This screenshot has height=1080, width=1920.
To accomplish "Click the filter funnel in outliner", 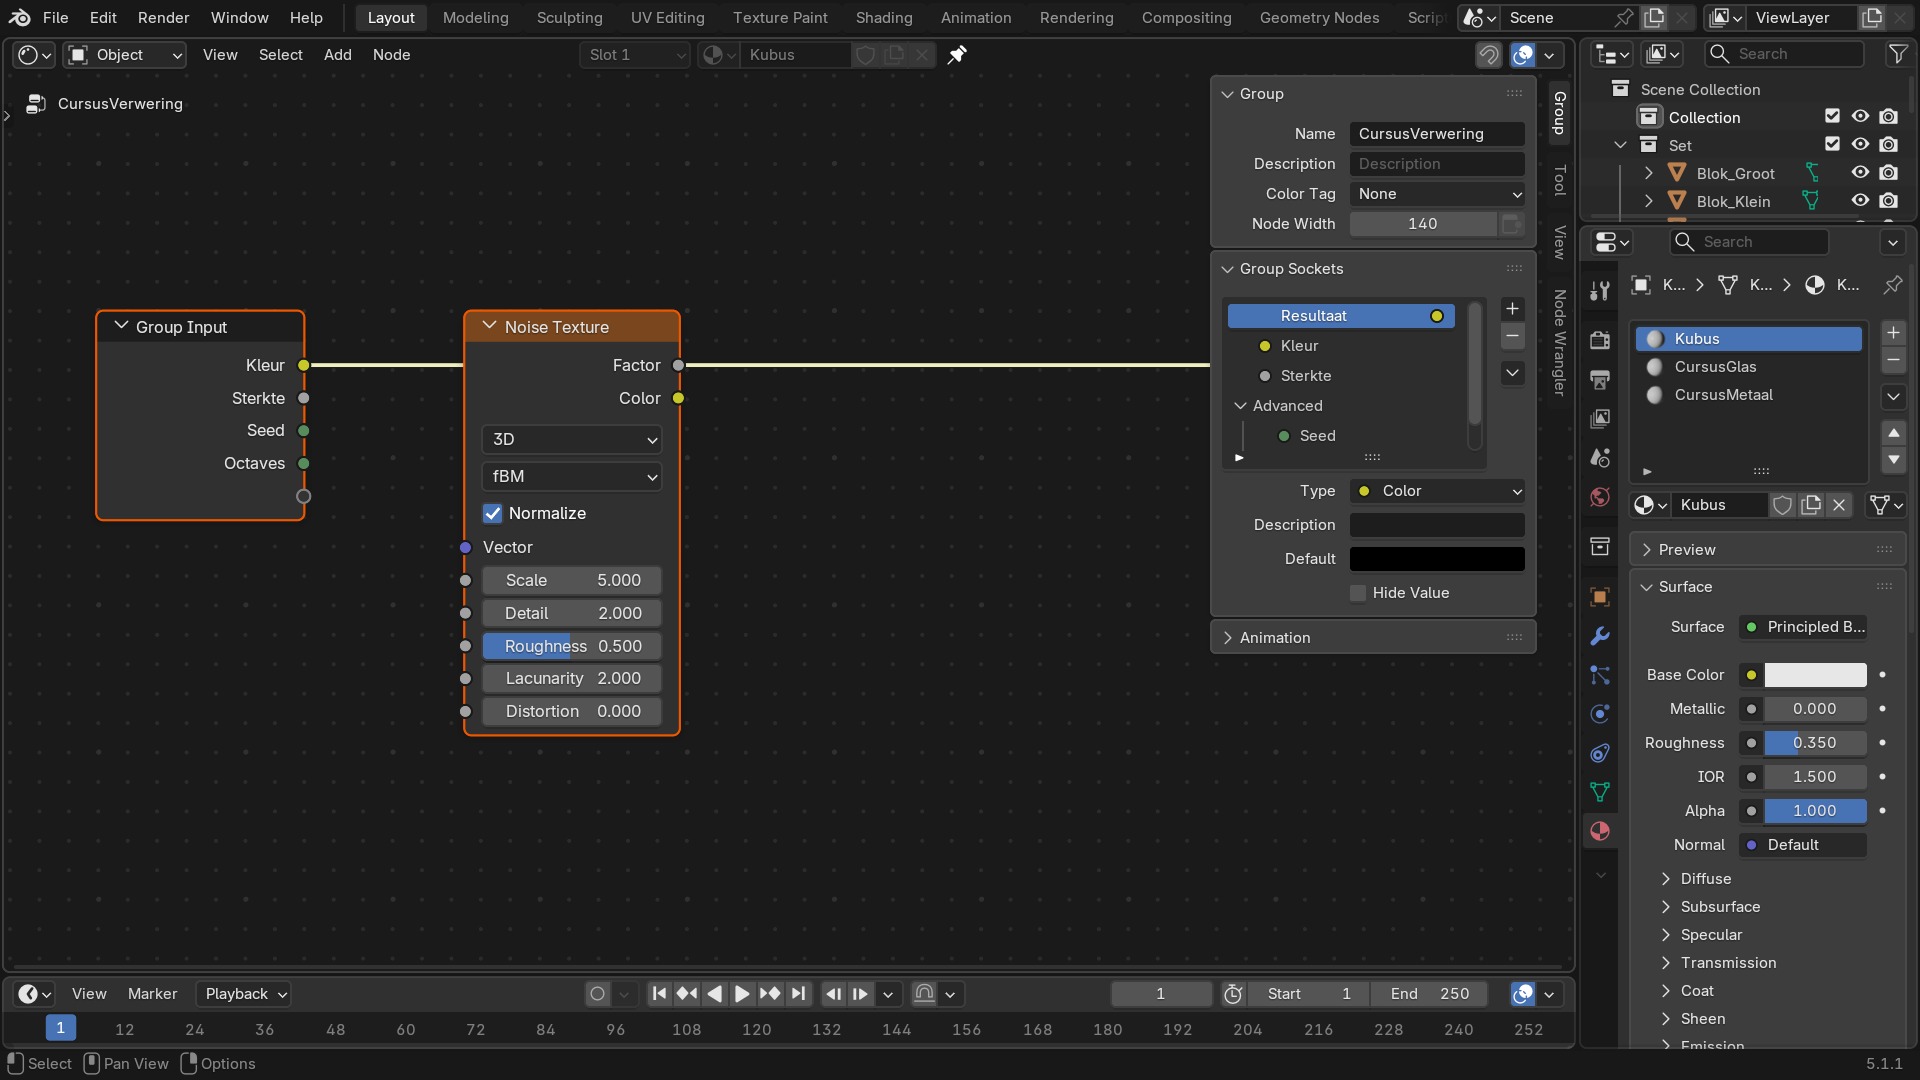I will point(1897,54).
